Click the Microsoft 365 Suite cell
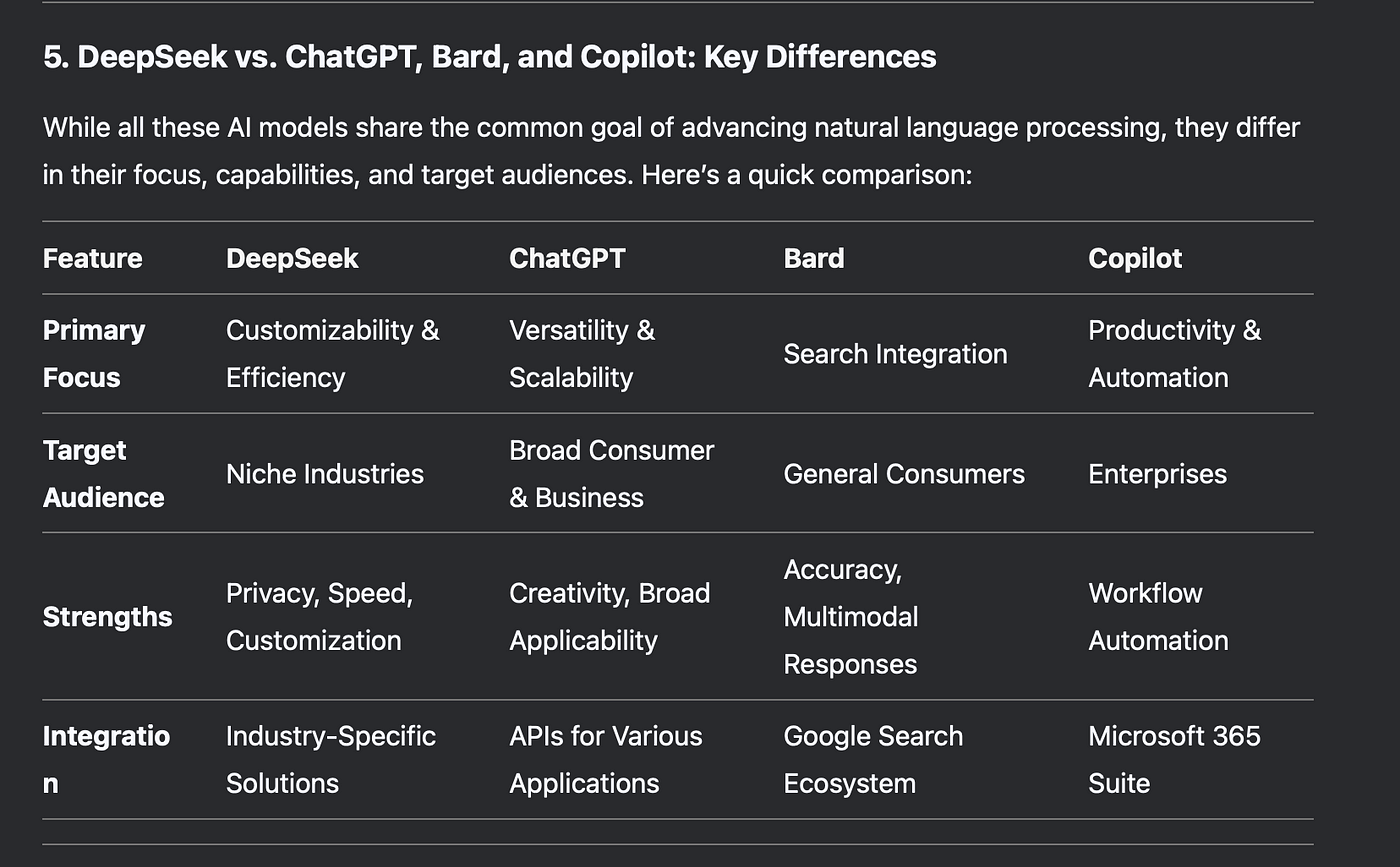The image size is (1400, 867). point(1174,759)
